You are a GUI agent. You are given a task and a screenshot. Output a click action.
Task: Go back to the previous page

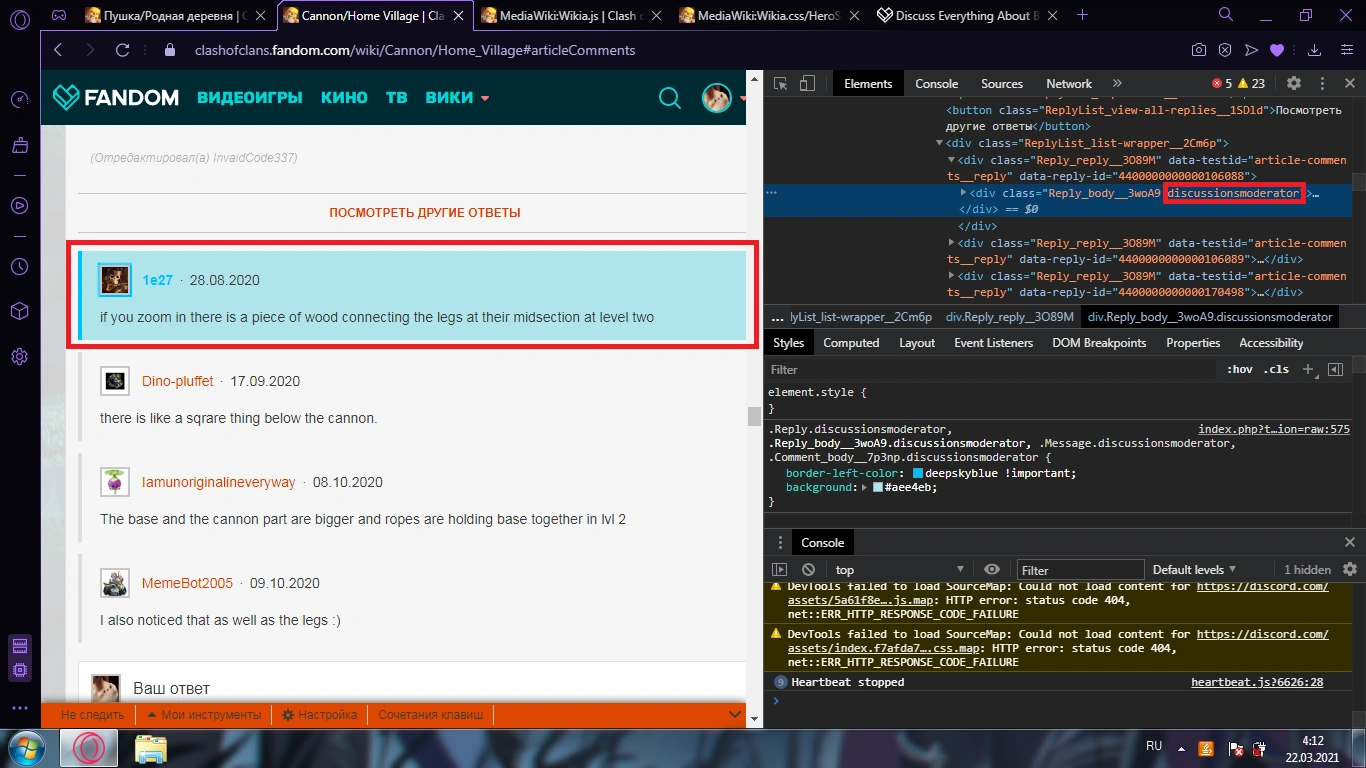tap(58, 50)
